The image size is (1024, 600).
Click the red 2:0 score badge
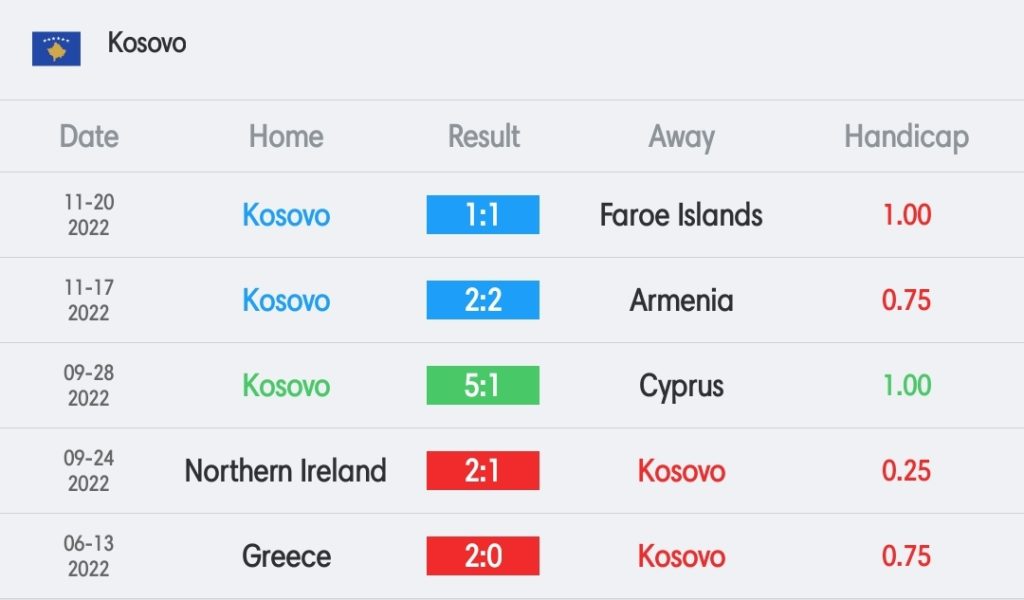point(483,556)
